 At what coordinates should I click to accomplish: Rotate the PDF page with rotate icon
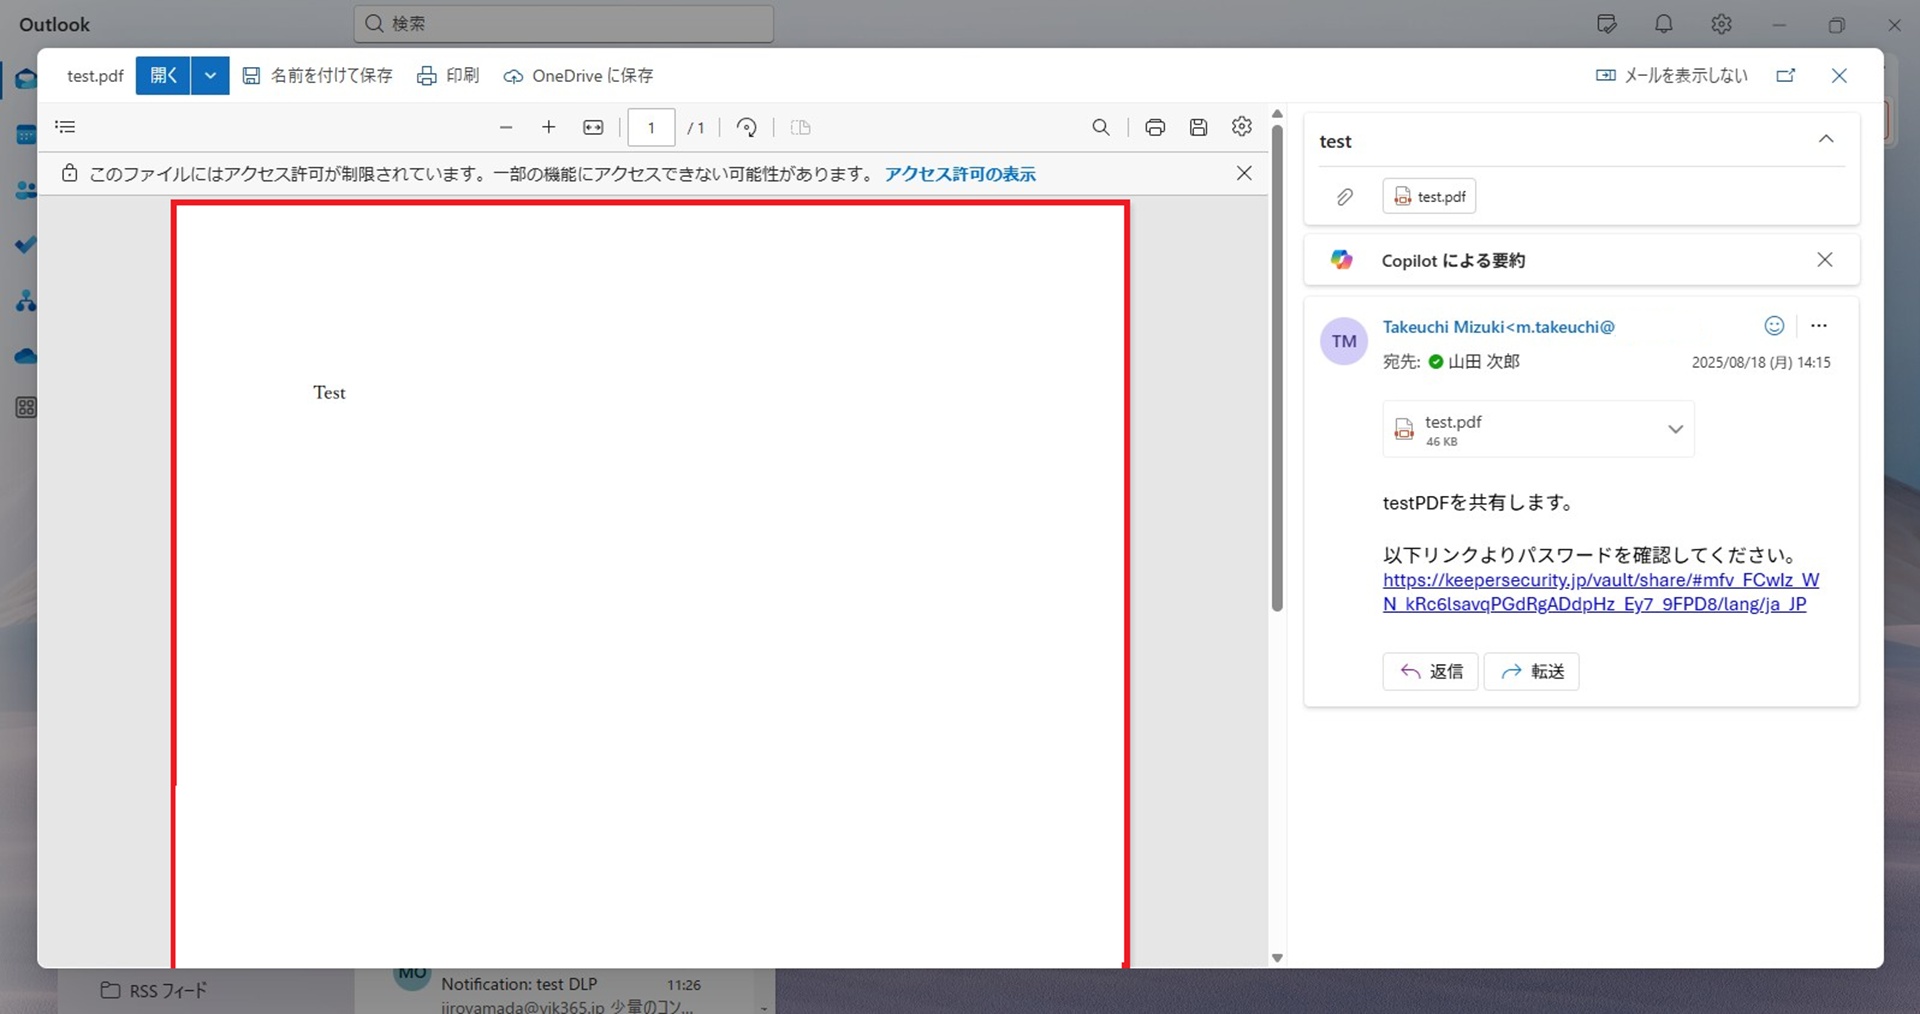pos(746,127)
